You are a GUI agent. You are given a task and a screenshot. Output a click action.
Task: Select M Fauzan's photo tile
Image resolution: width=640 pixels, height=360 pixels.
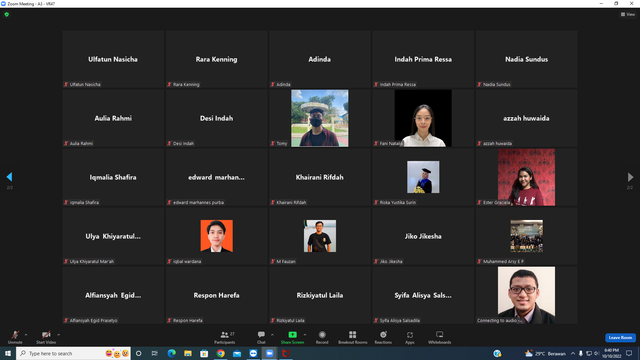tap(320, 236)
